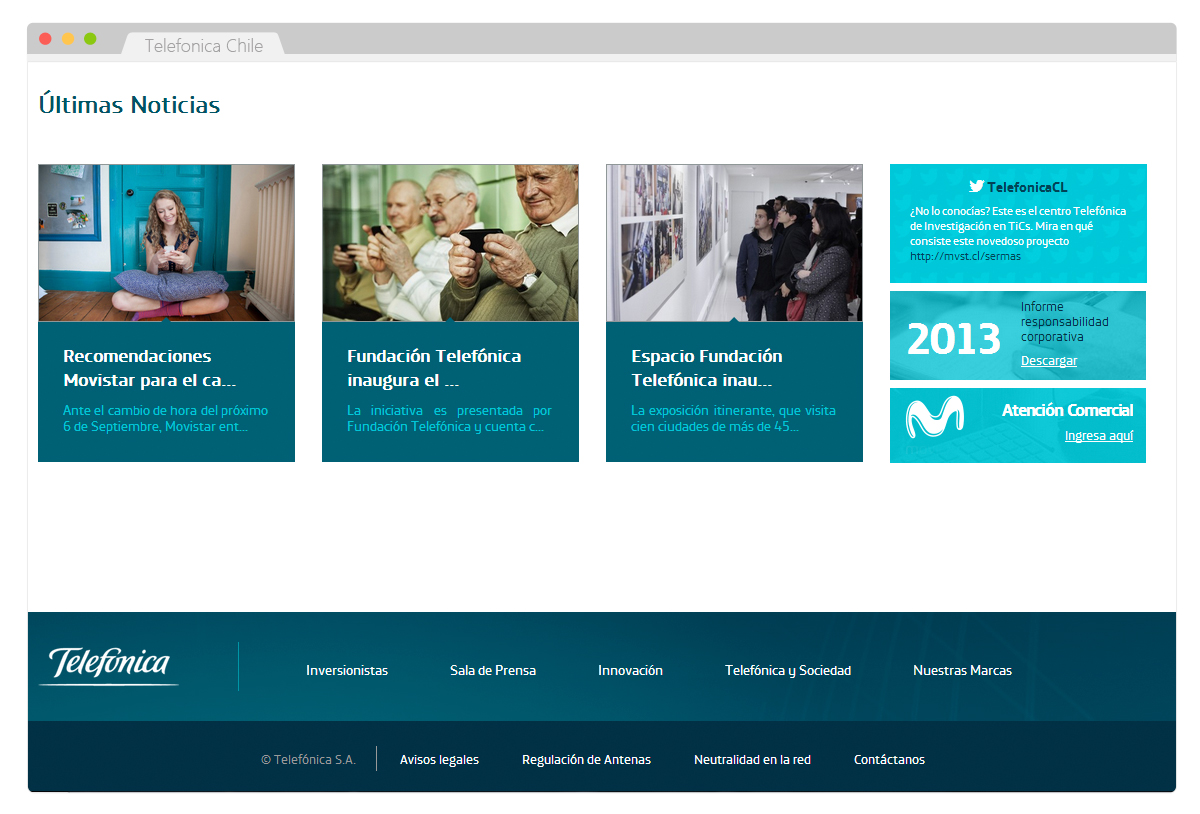Screen dimensions: 1200x814
Task: Maximize the window with the green button
Action: click(x=90, y=39)
